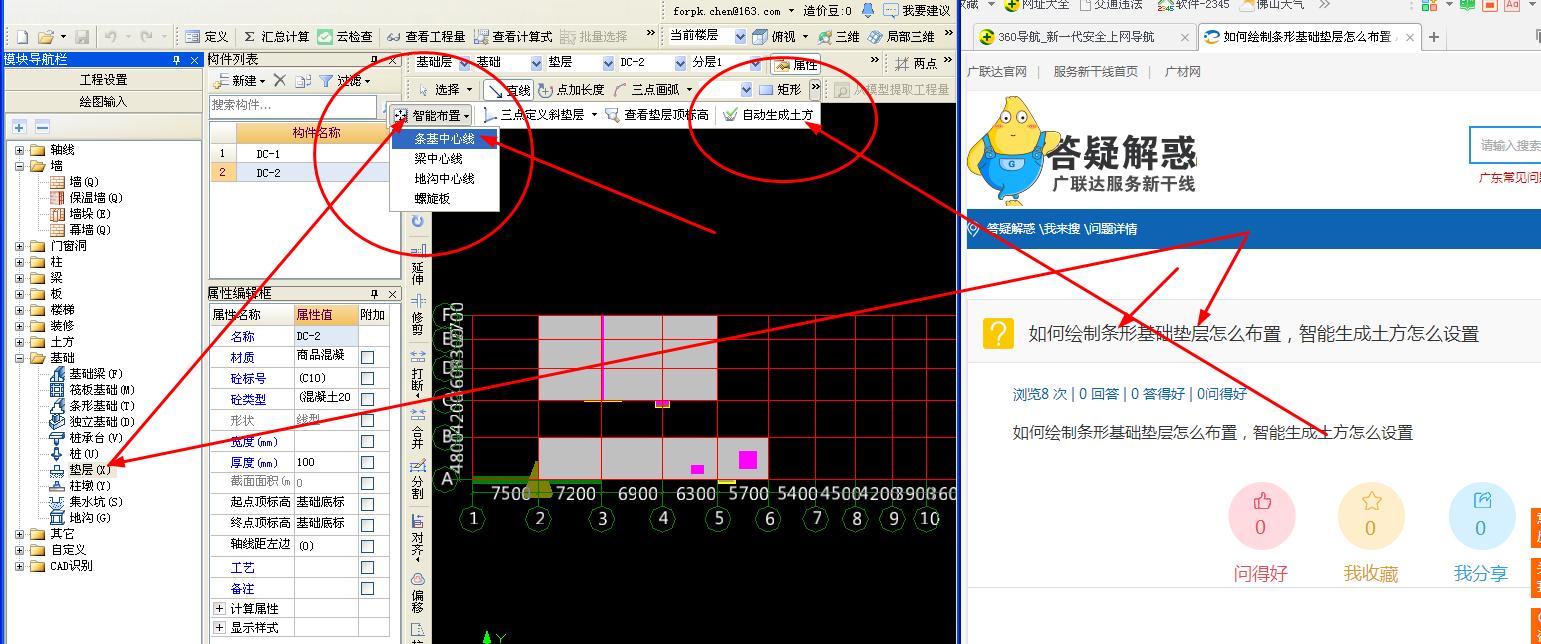Expand the 轴线 tree node
The image size is (1541, 644).
point(20,150)
